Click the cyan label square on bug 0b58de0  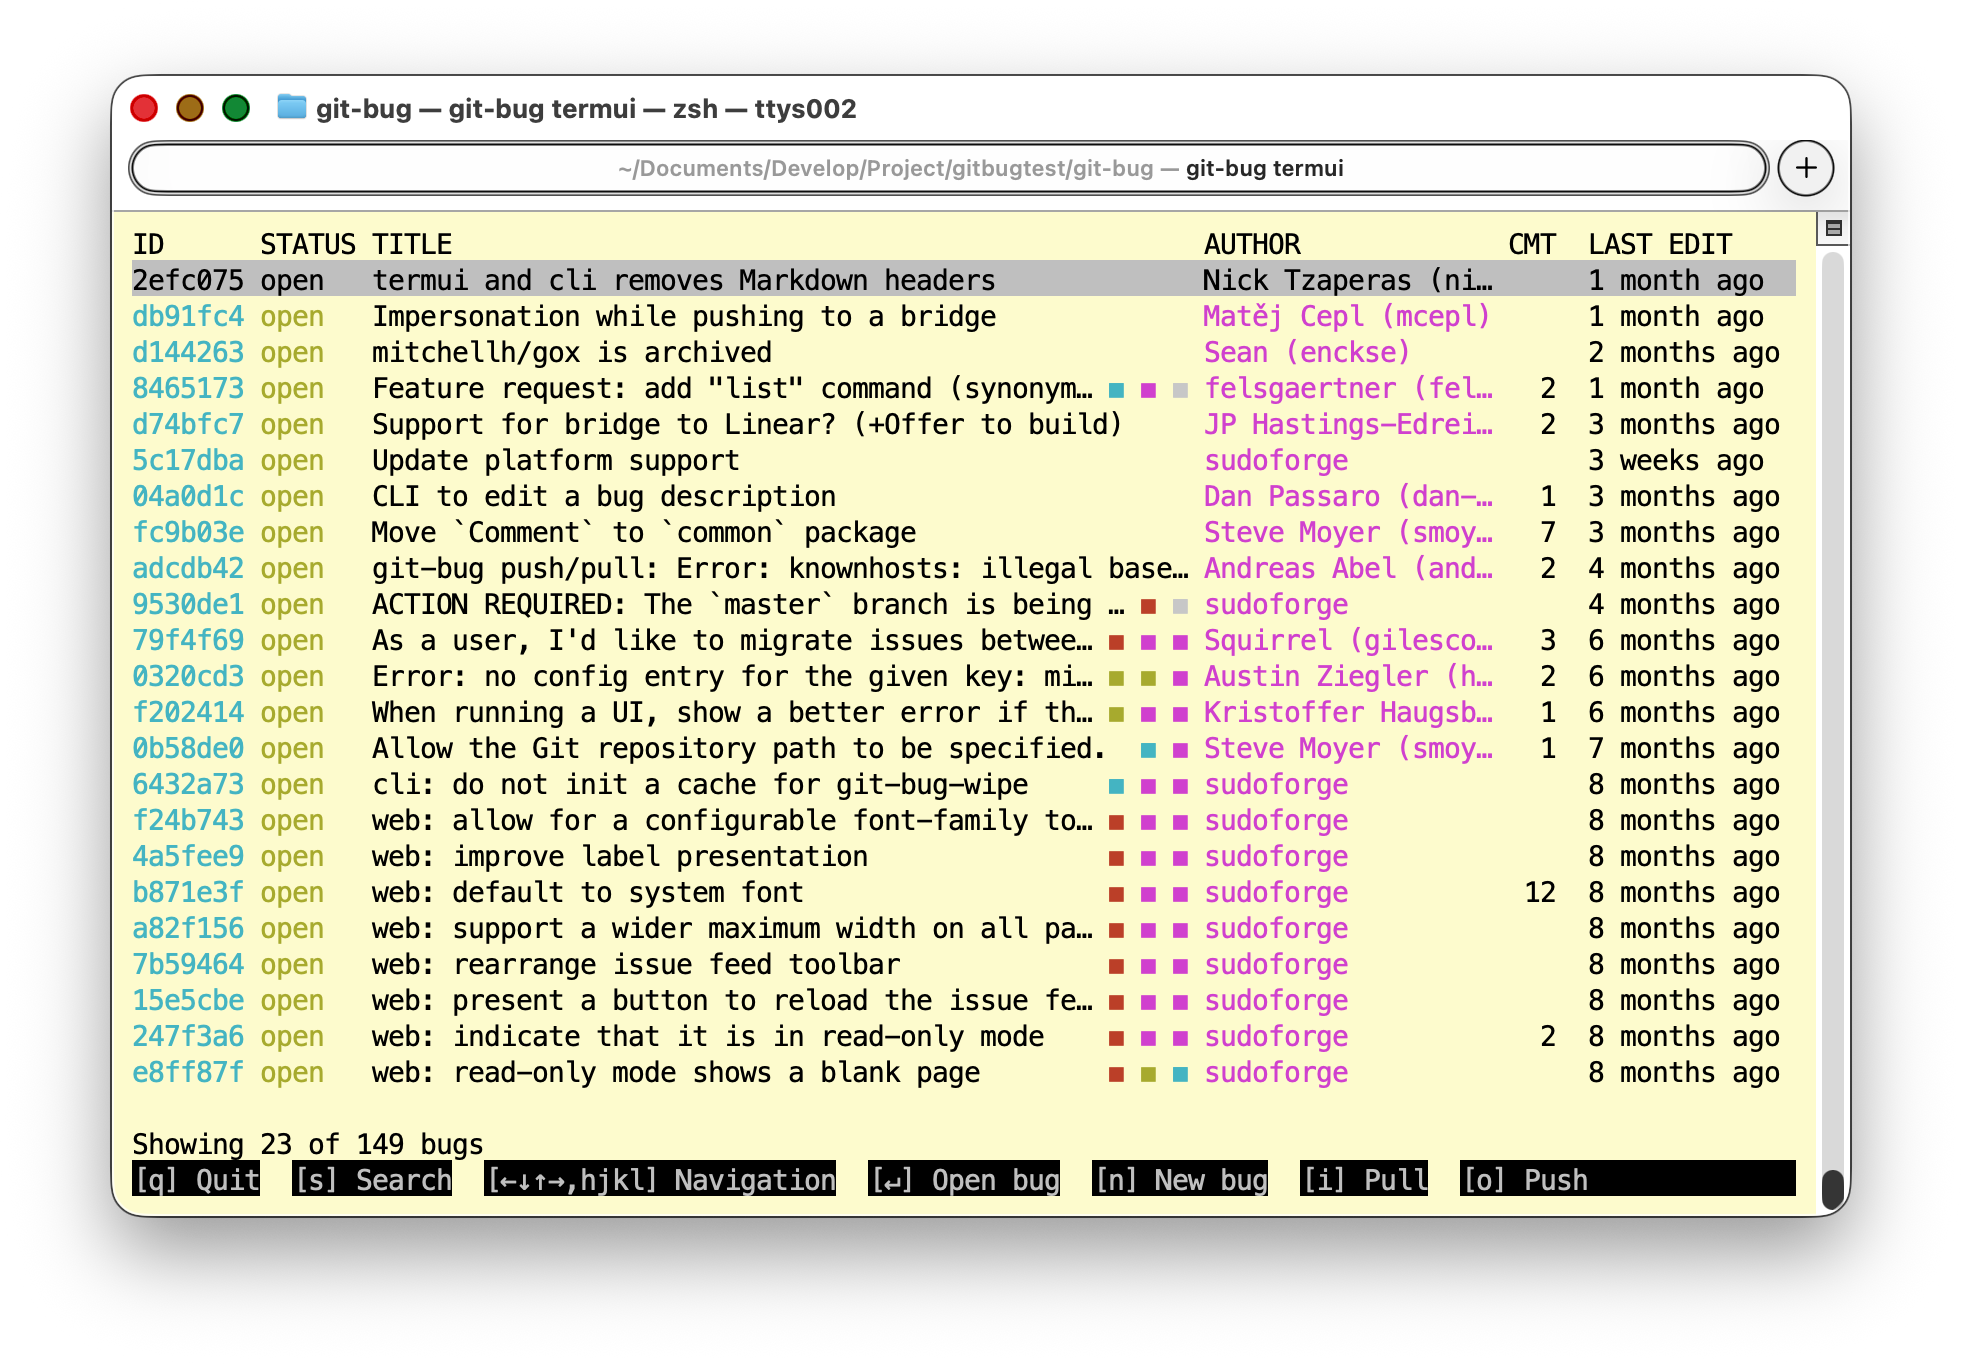[1149, 750]
